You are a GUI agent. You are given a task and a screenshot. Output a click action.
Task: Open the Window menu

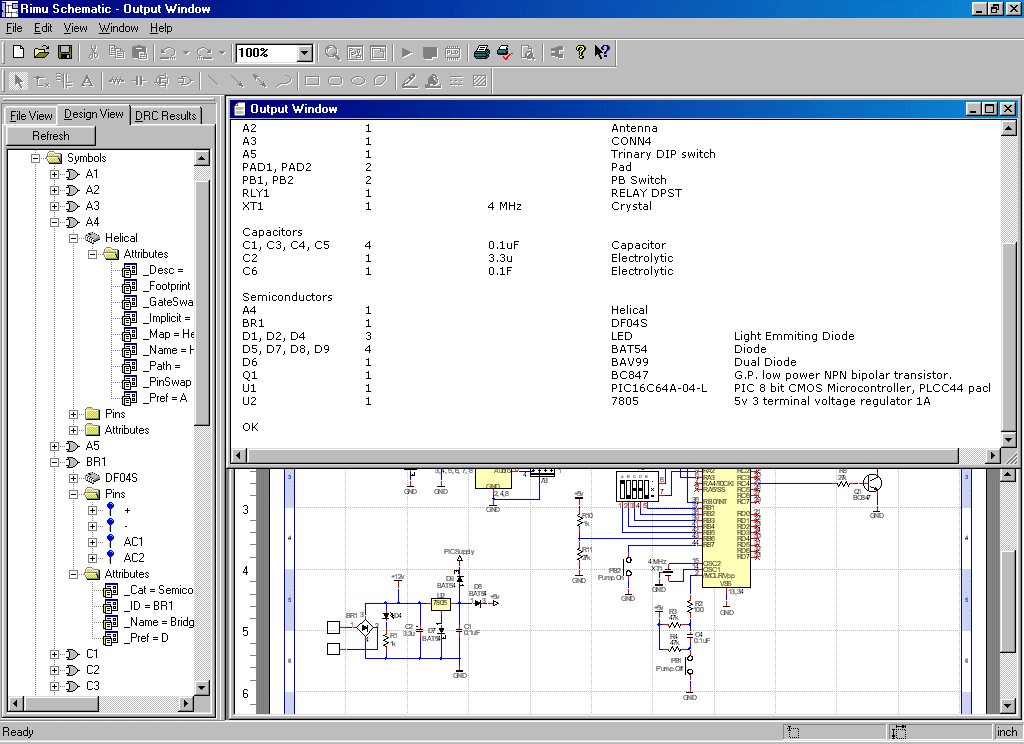(x=118, y=28)
